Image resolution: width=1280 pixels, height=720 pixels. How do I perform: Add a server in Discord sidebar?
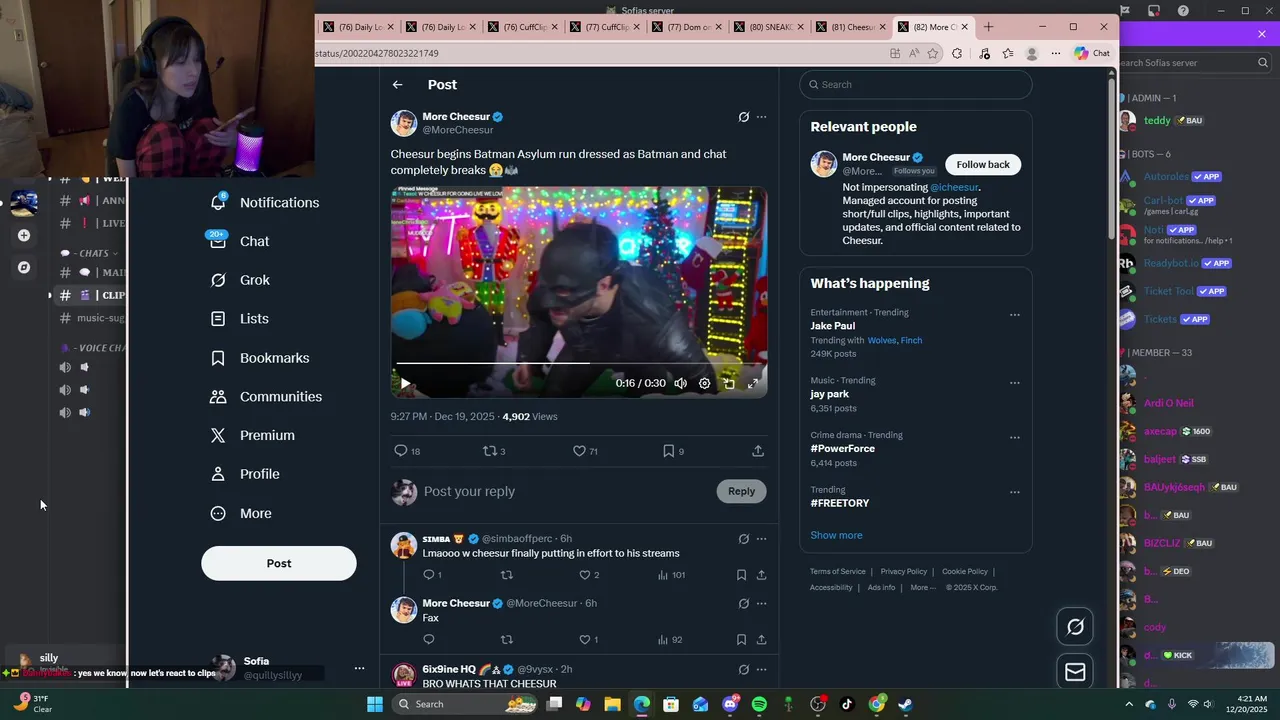coord(24,236)
